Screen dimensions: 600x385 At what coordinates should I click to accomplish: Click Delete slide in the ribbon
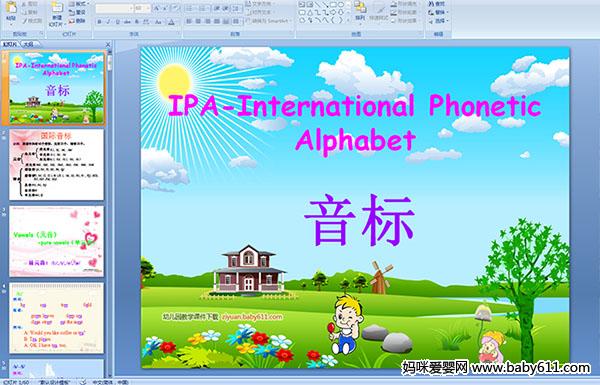pyautogui.click(x=78, y=21)
